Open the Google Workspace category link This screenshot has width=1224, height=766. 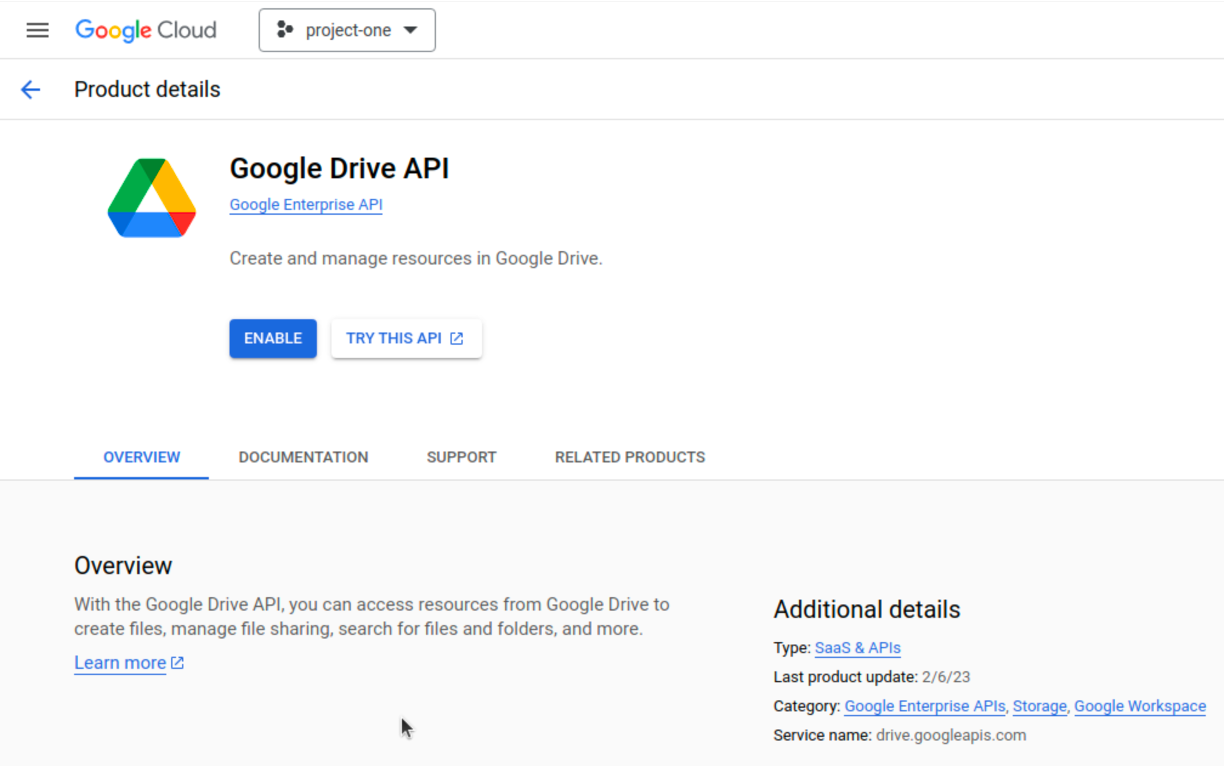pos(1139,706)
